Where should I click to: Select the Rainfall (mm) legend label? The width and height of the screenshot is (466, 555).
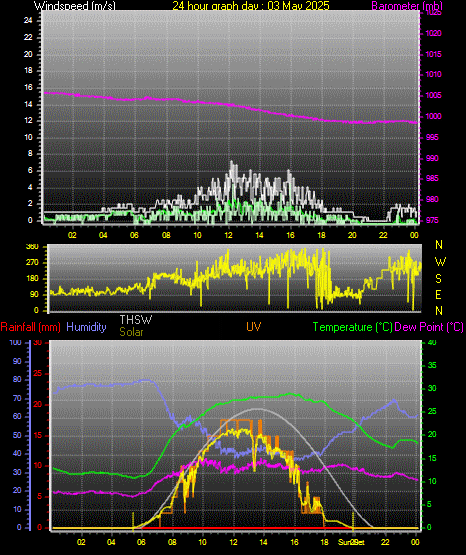tap(30, 327)
